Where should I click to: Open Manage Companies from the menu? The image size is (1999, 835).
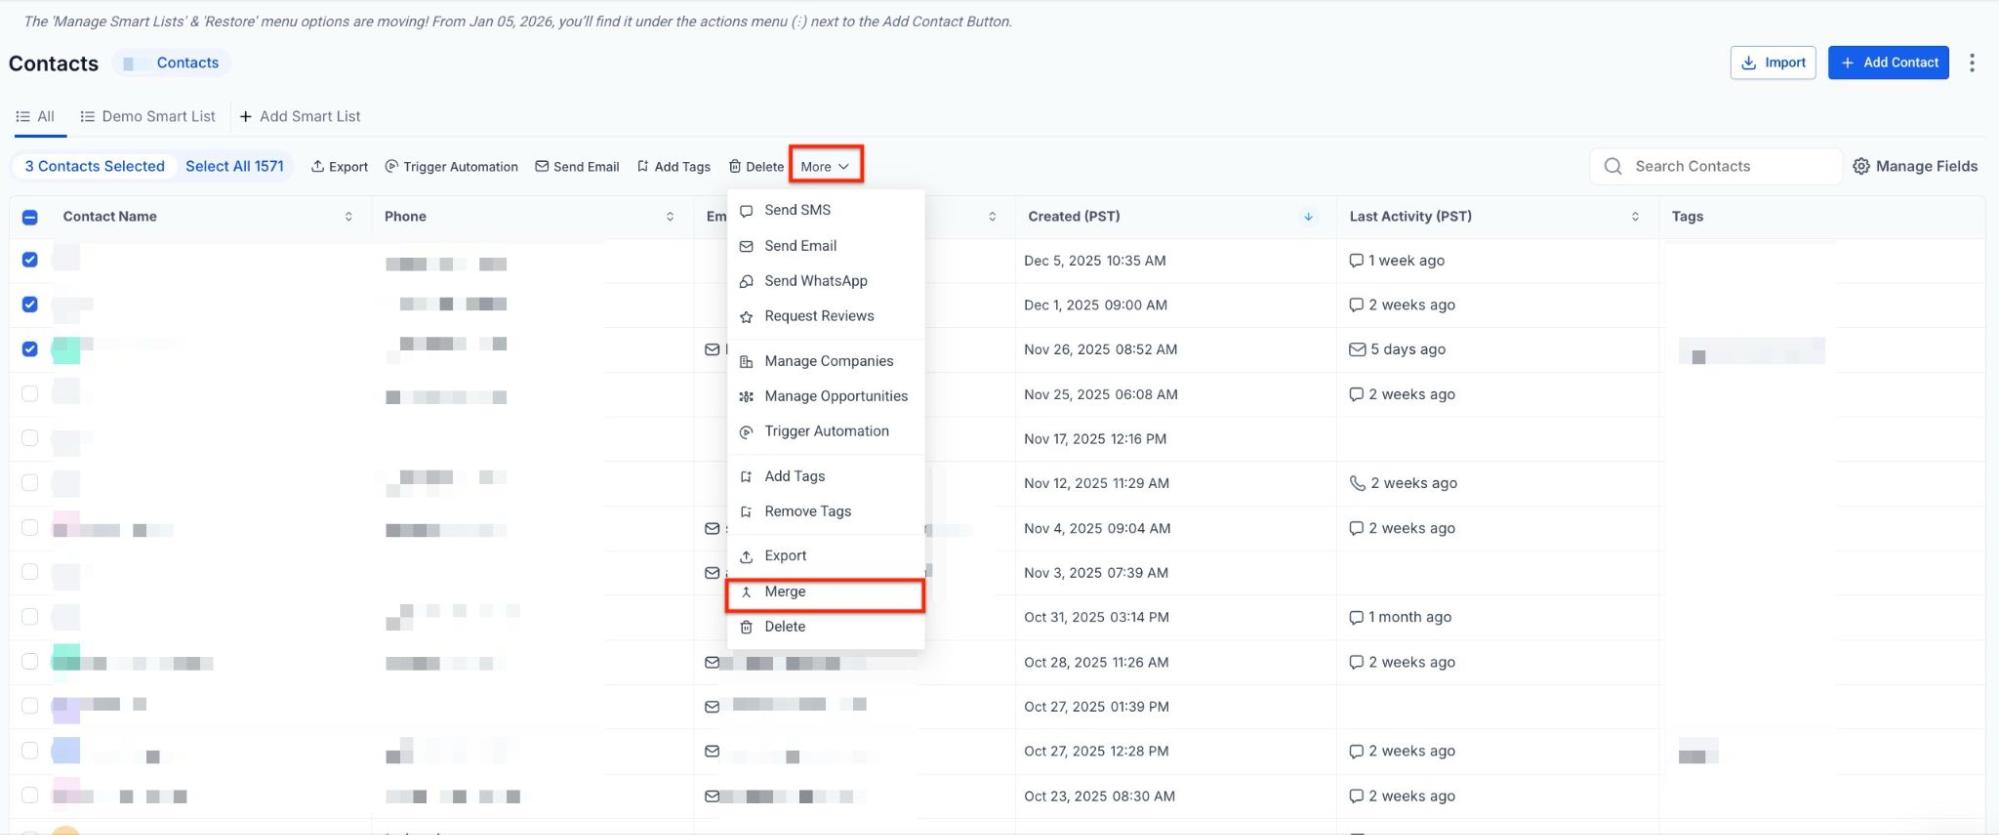click(825, 361)
